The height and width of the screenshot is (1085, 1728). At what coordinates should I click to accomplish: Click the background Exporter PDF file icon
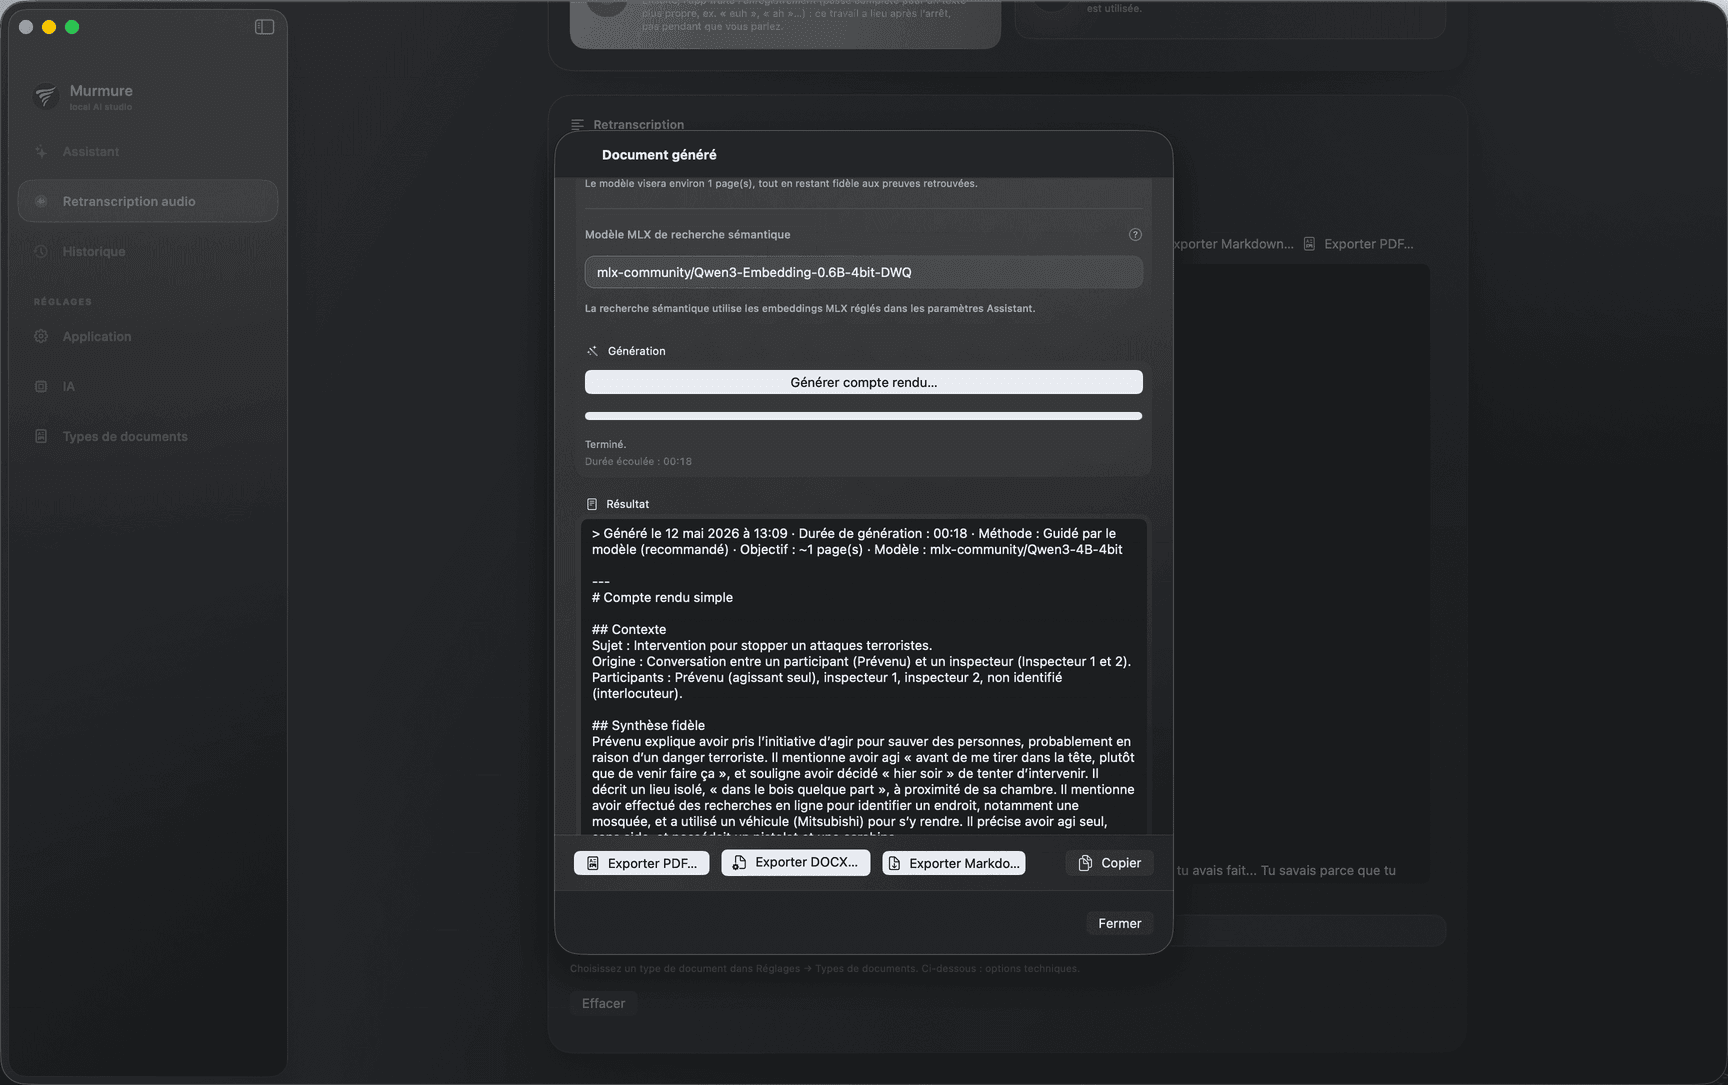(1309, 244)
